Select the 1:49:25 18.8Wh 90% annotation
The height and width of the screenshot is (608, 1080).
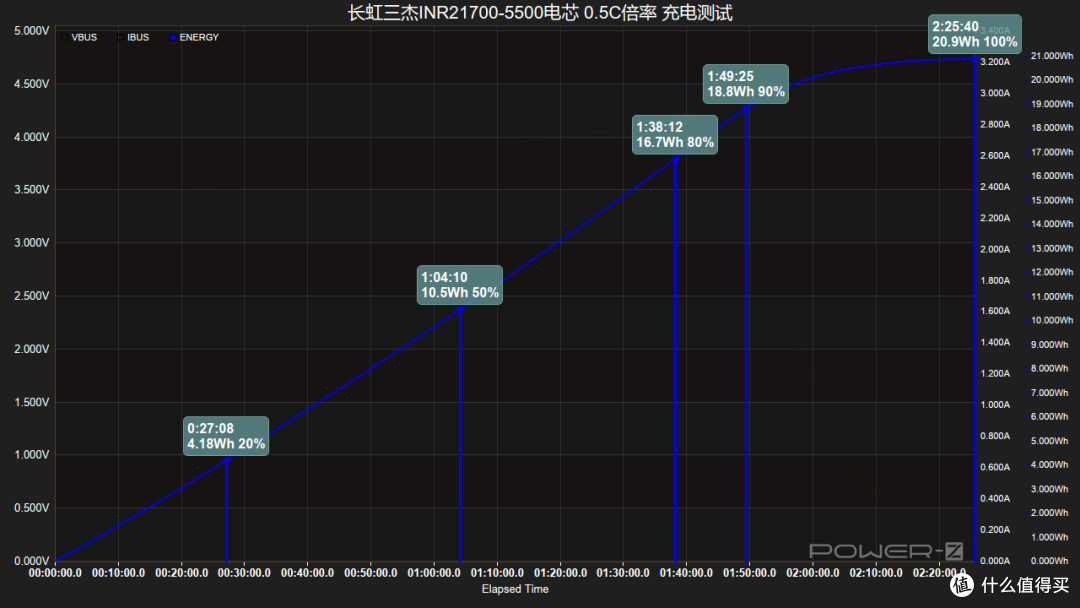pyautogui.click(x=746, y=84)
